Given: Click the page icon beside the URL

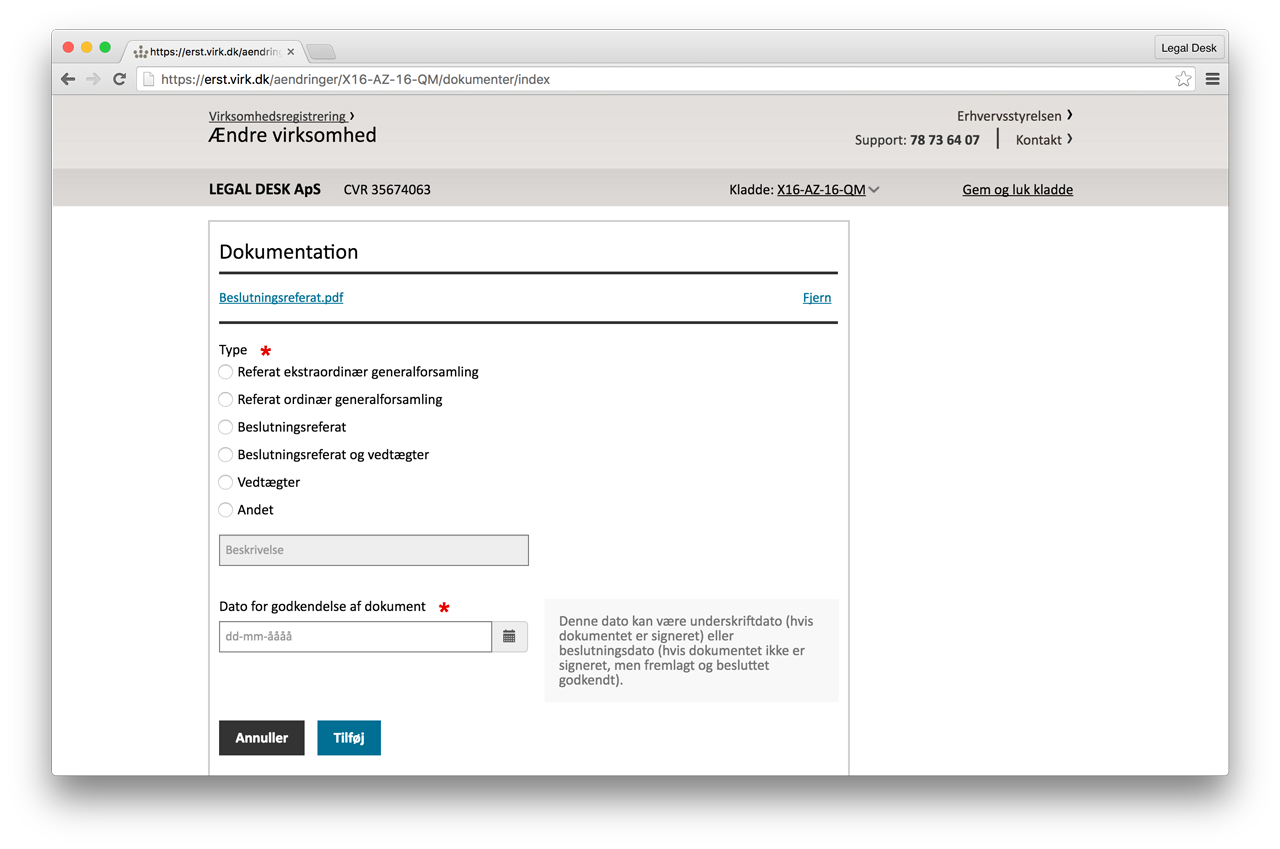Looking at the screenshot, I should (x=148, y=79).
